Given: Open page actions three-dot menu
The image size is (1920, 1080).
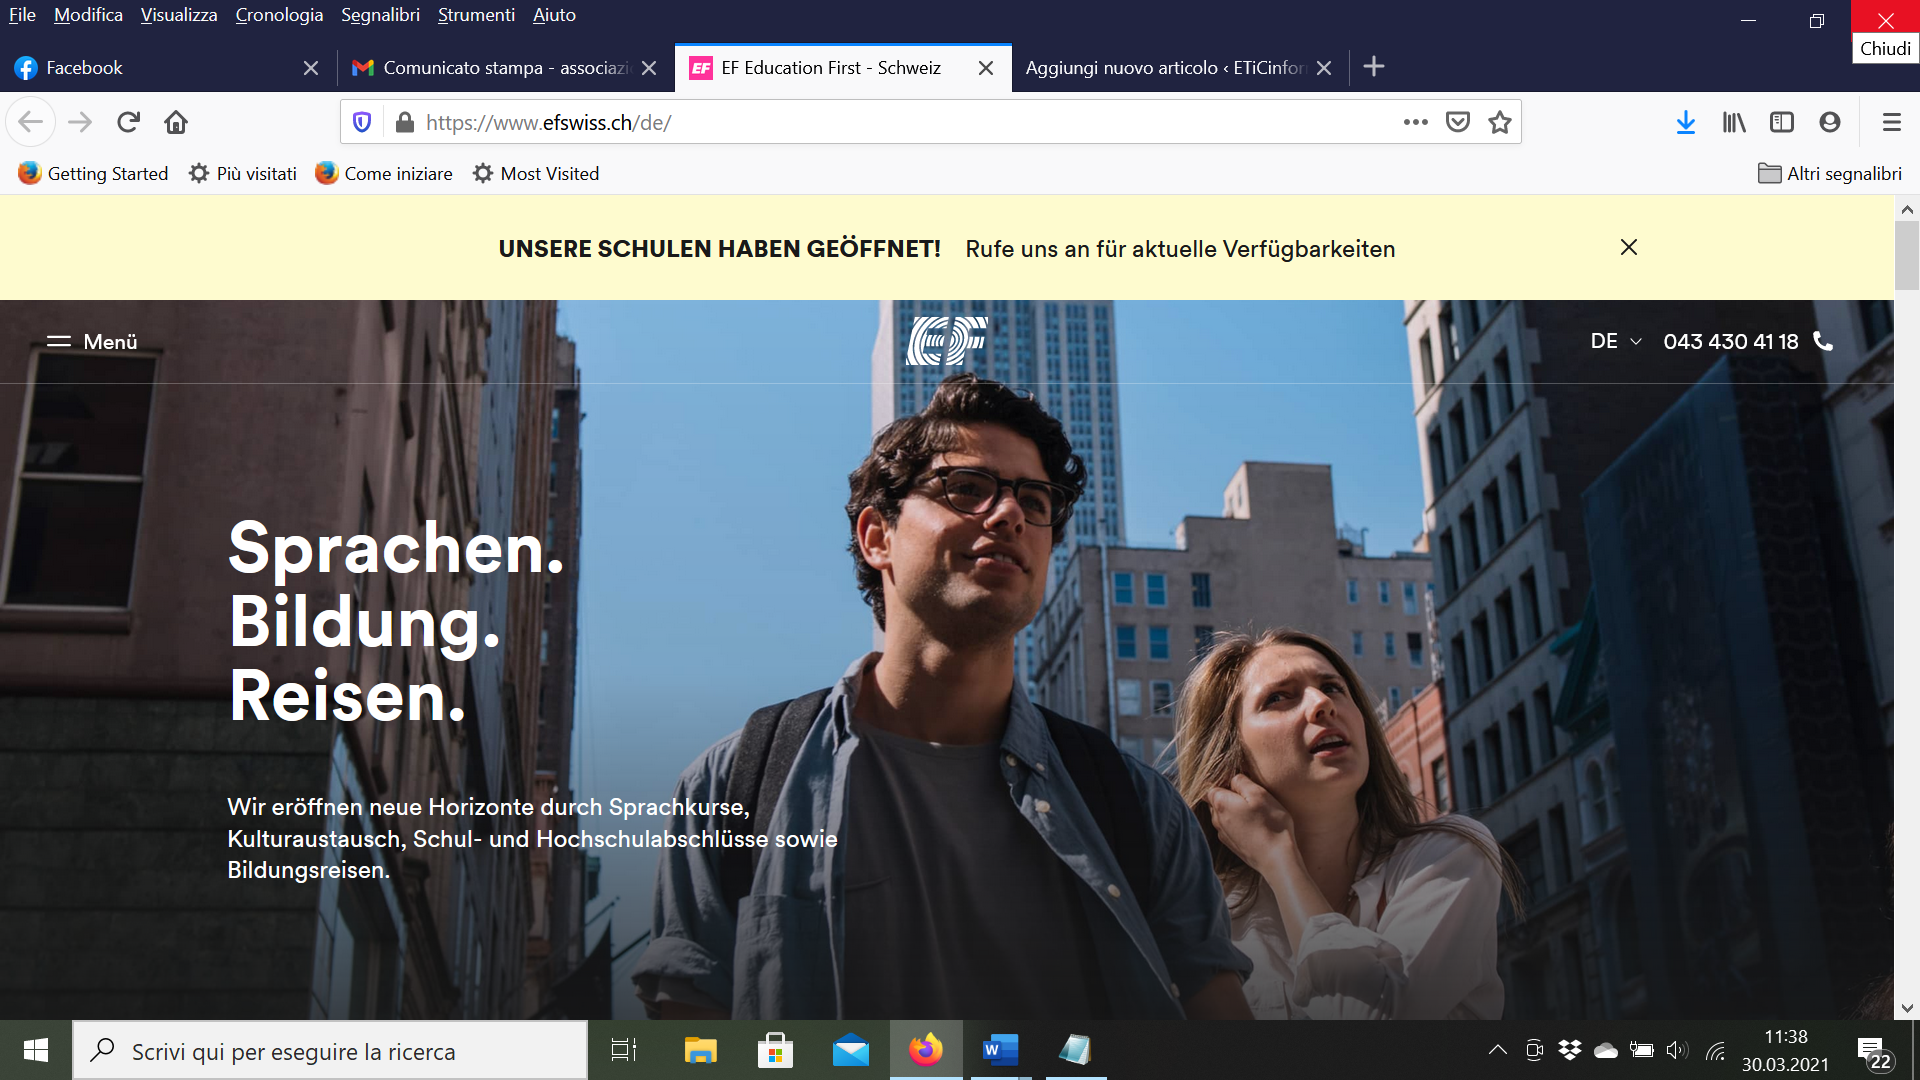Looking at the screenshot, I should coord(1415,122).
